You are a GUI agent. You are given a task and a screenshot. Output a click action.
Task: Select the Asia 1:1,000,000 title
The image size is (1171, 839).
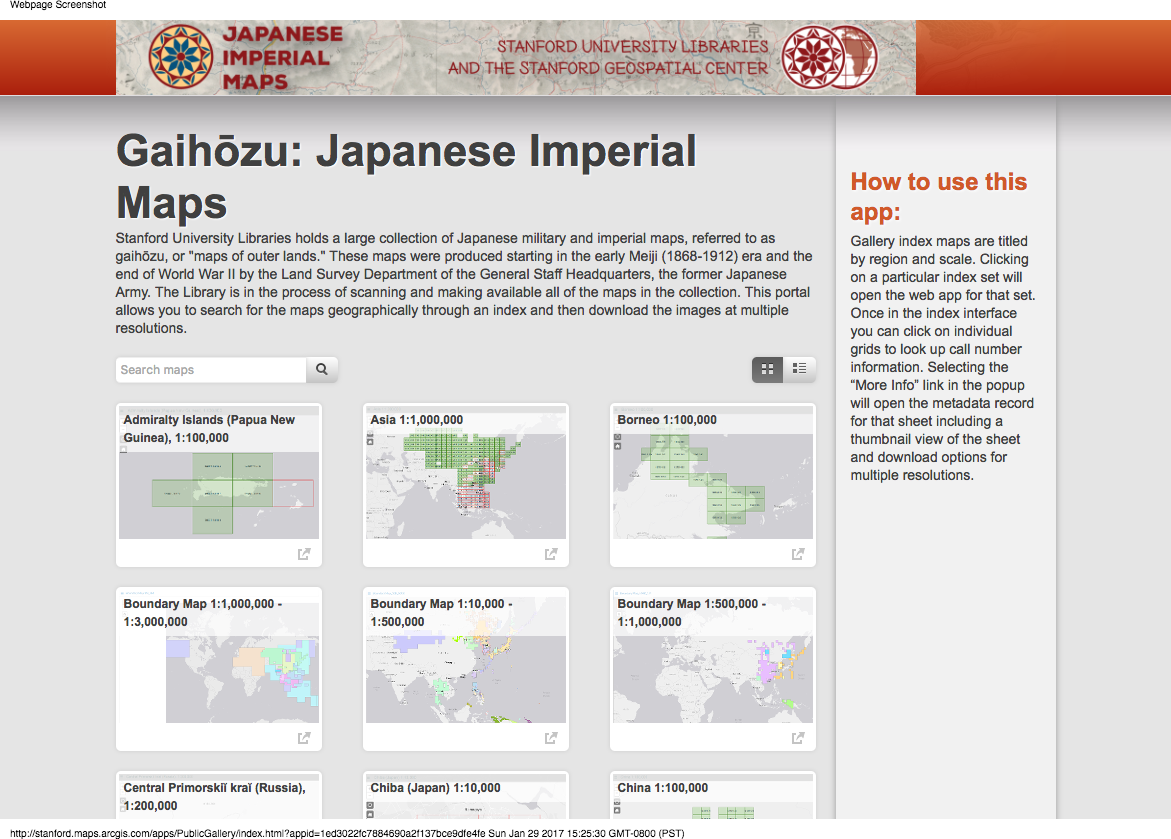[417, 420]
